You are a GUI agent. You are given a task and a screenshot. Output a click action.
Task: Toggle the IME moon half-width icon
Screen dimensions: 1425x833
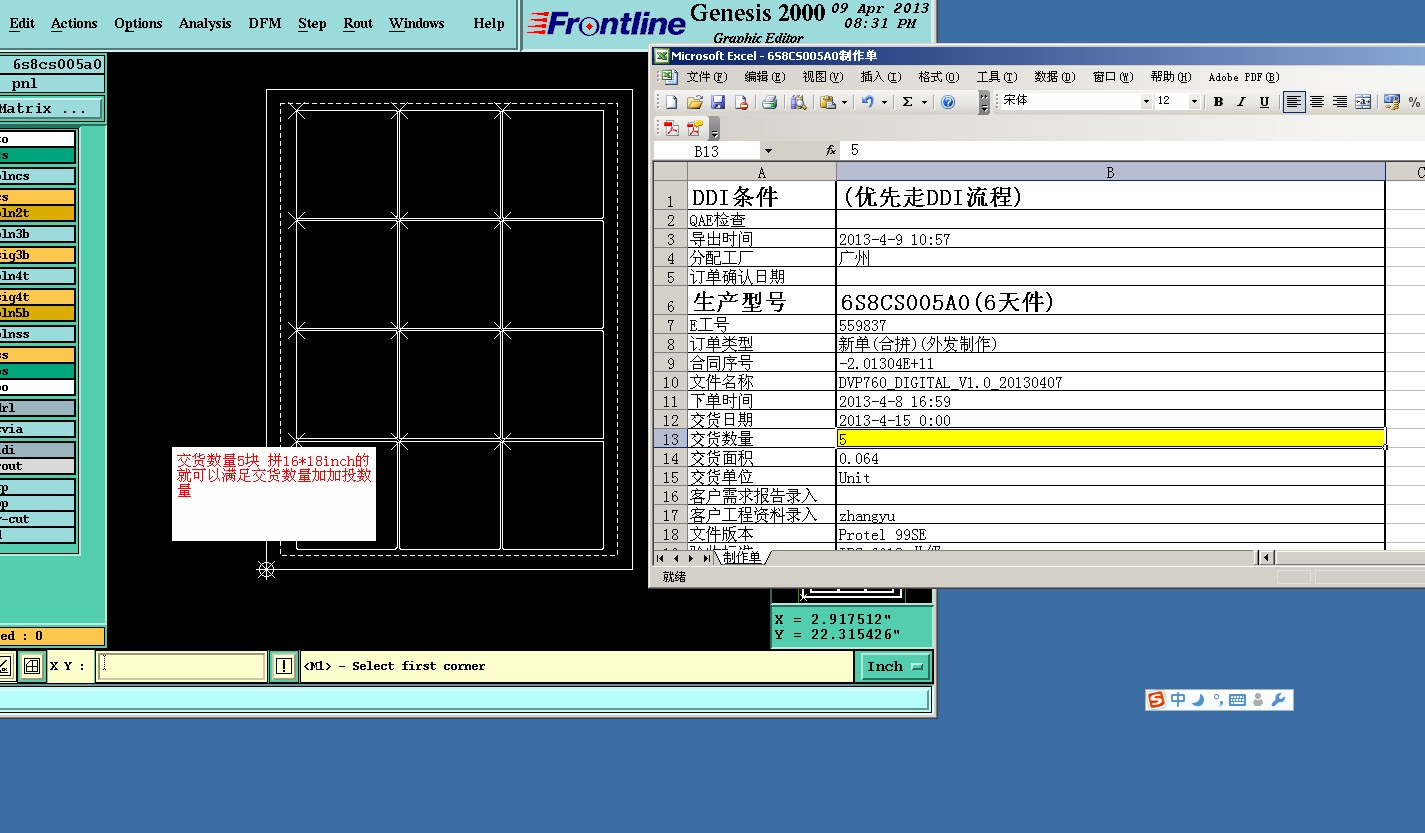(1198, 700)
